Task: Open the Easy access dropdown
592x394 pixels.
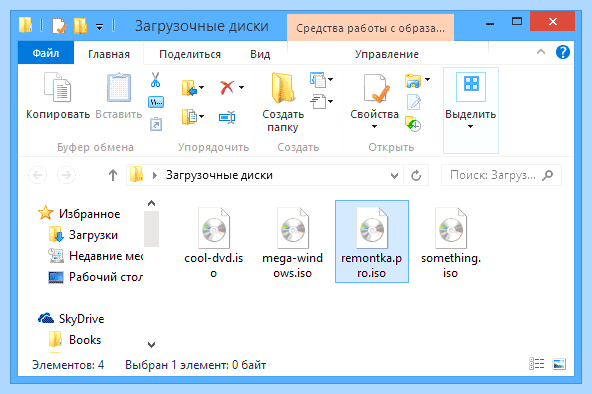Action: coord(321,102)
